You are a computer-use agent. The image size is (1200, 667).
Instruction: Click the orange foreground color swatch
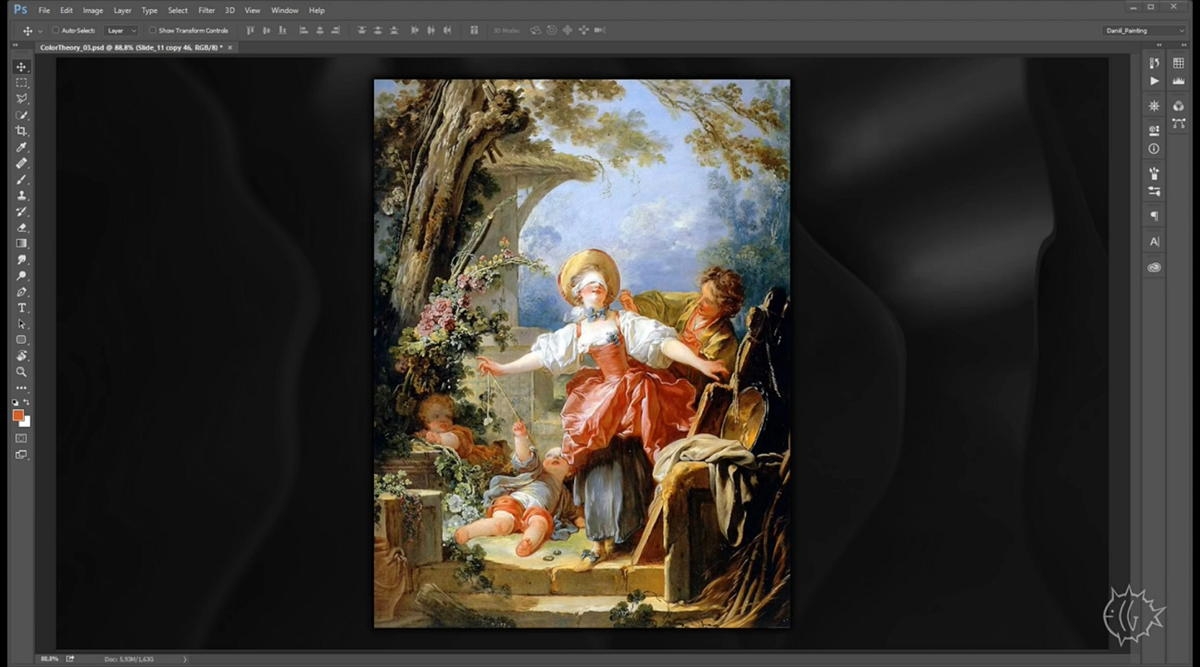tap(17, 415)
